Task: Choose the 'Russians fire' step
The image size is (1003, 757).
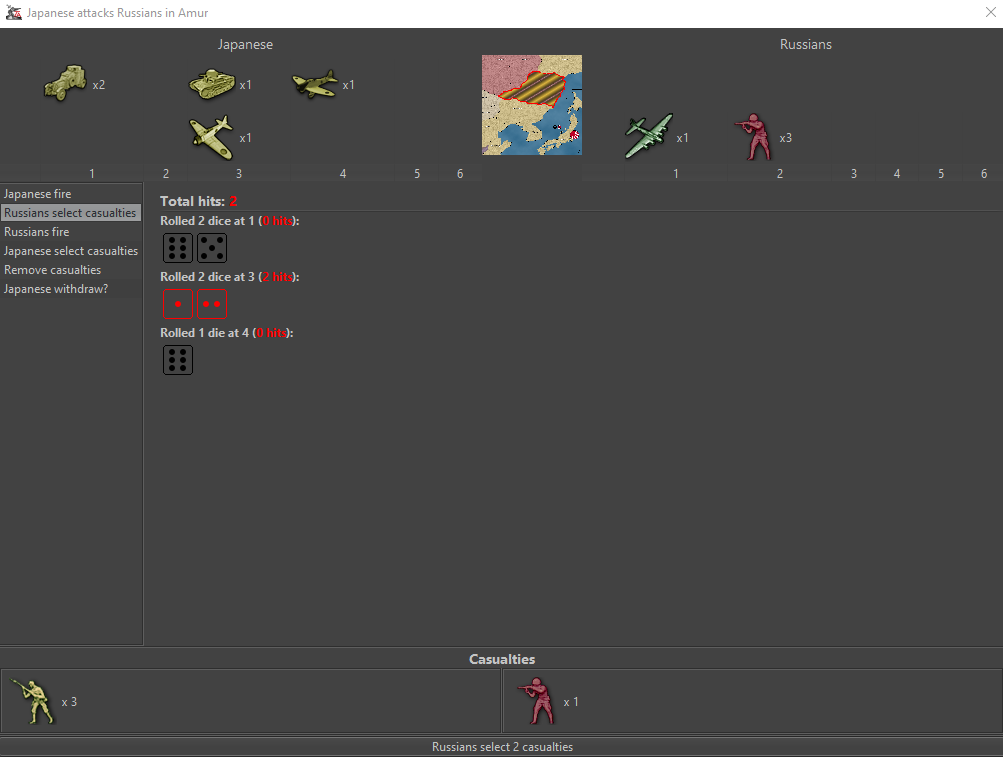Action: pos(37,232)
